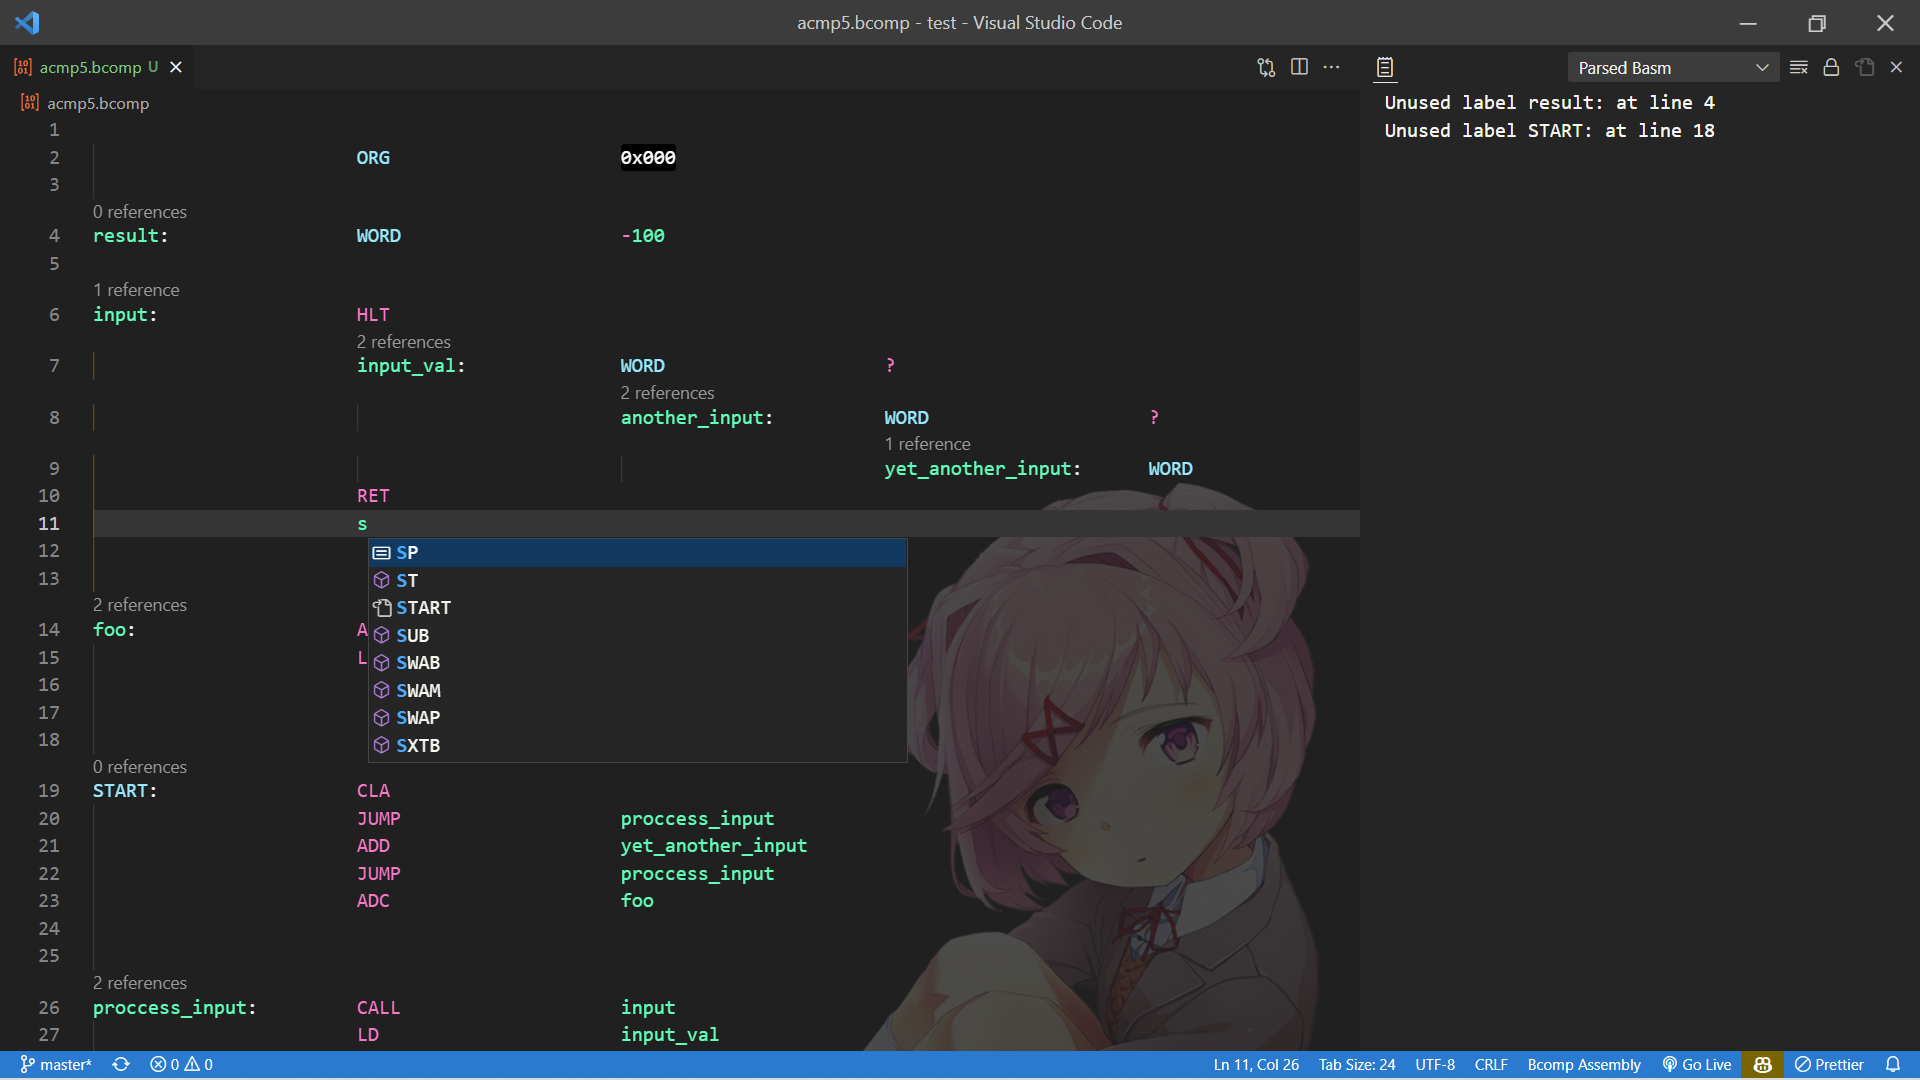Click the master branch indicator

point(57,1065)
